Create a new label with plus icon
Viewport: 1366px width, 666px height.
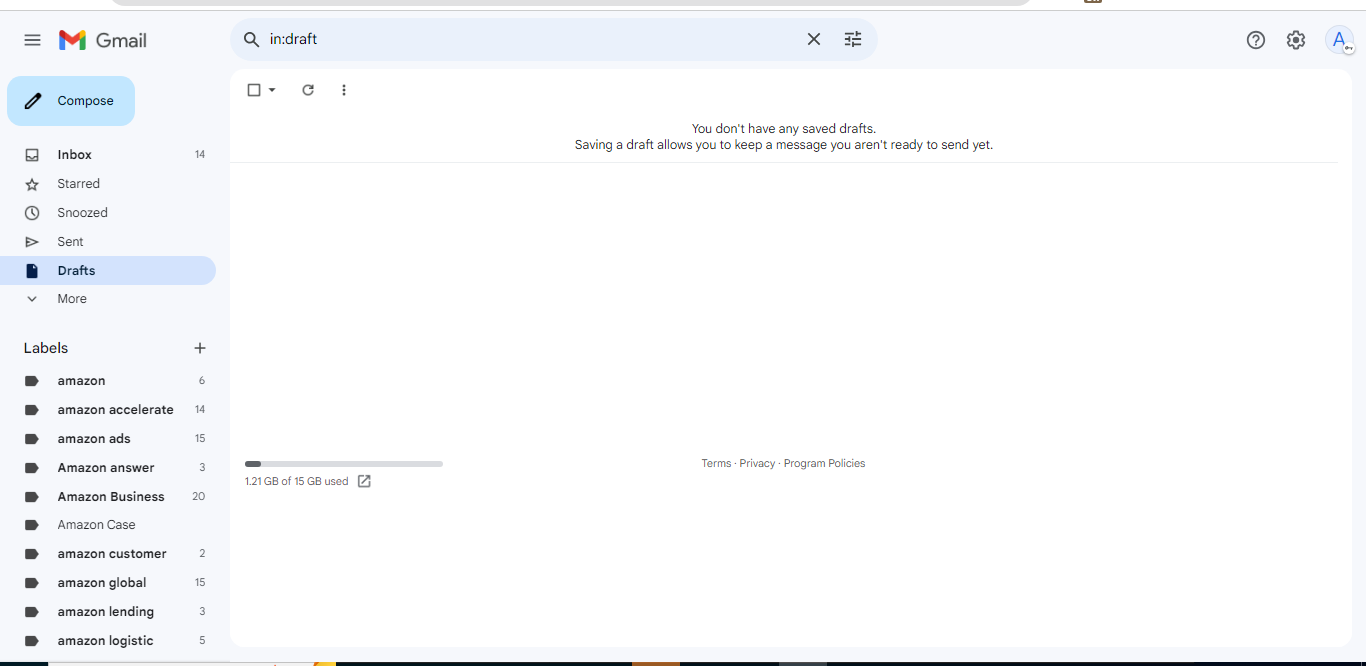tap(200, 348)
